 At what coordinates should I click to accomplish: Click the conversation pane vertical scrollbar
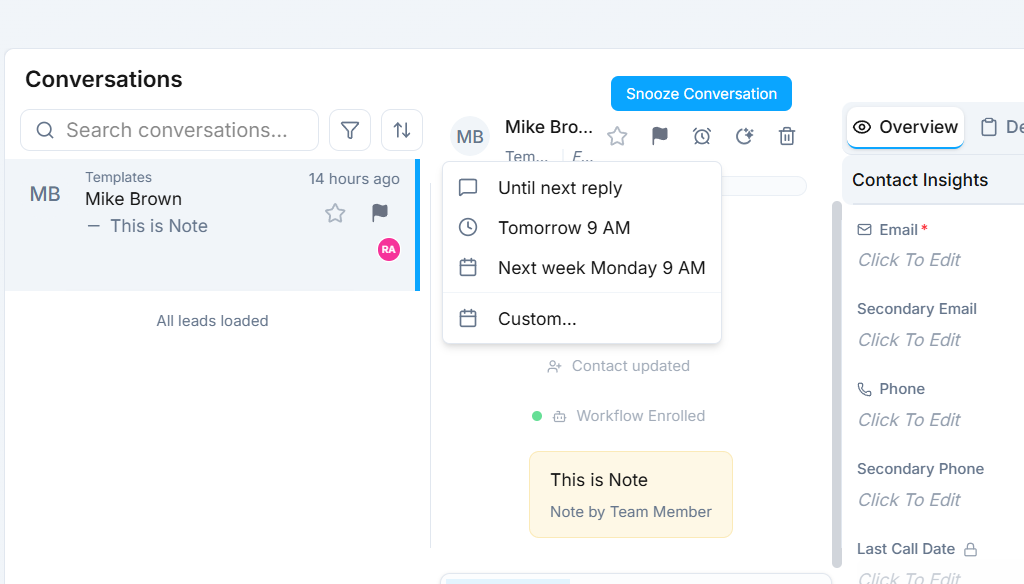coord(836,380)
